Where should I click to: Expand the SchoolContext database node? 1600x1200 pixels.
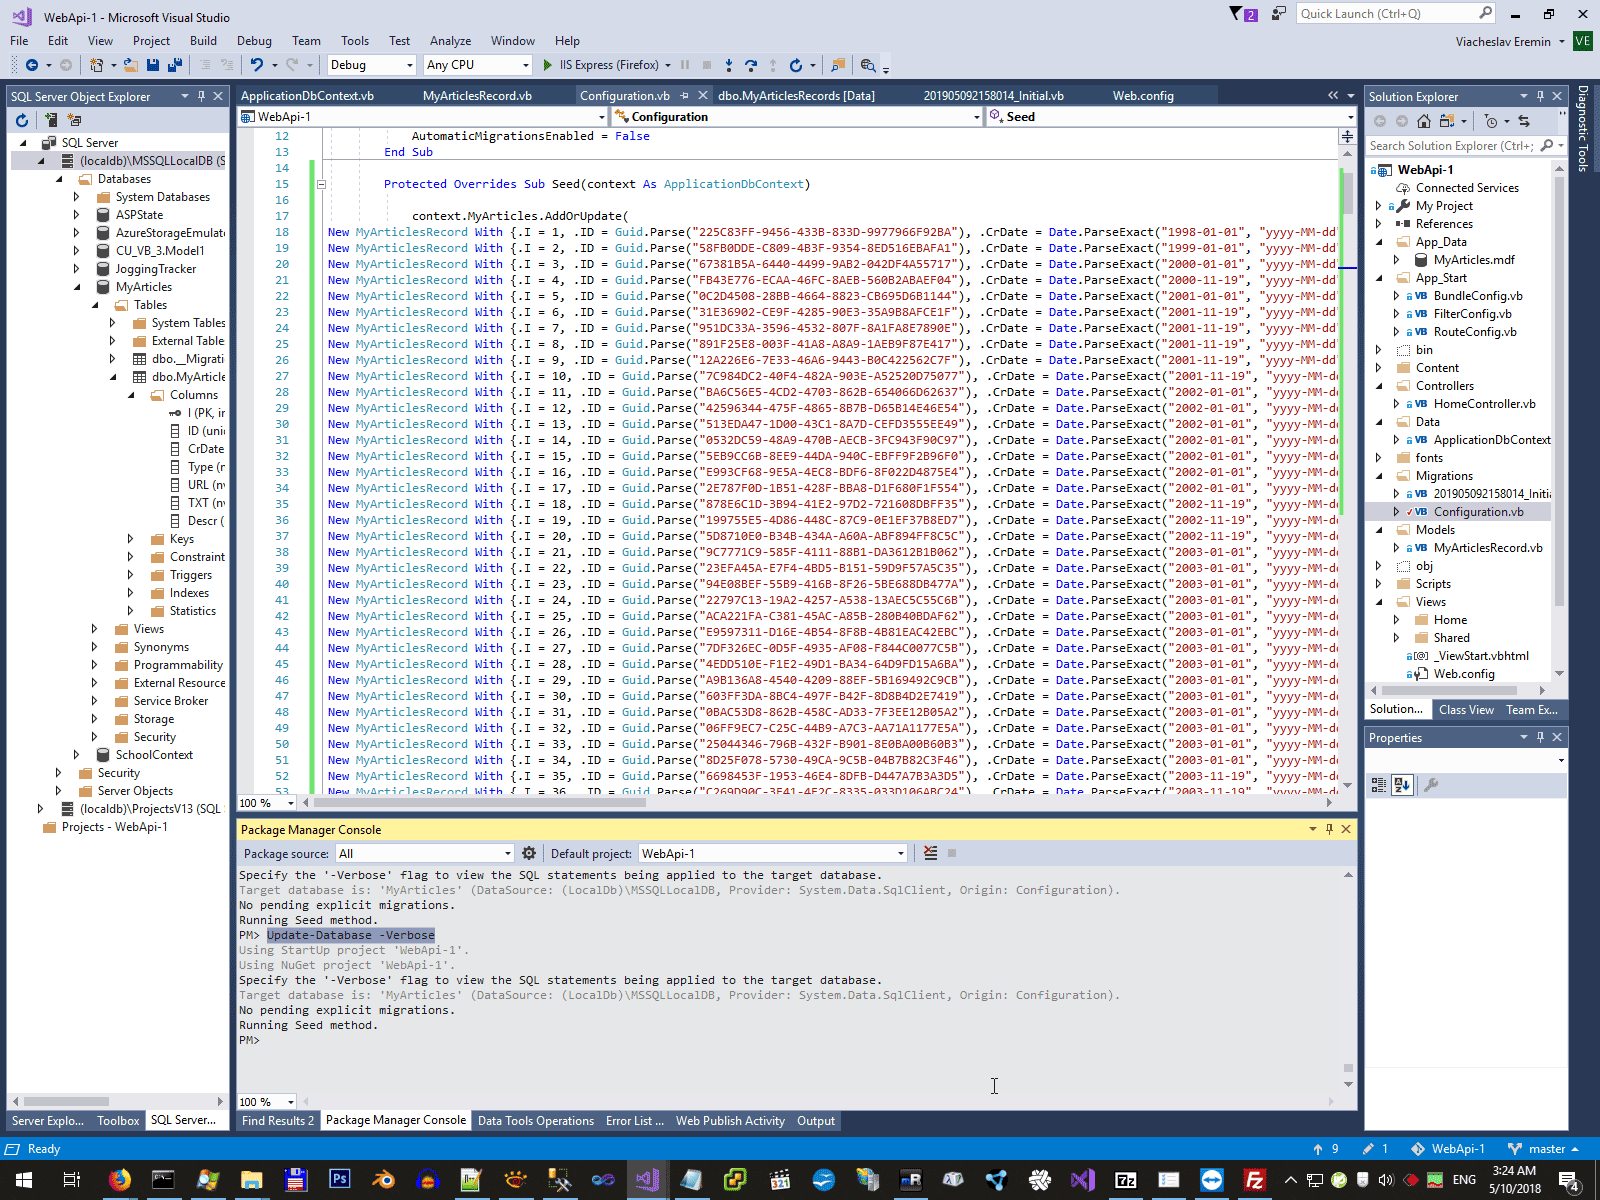77,755
